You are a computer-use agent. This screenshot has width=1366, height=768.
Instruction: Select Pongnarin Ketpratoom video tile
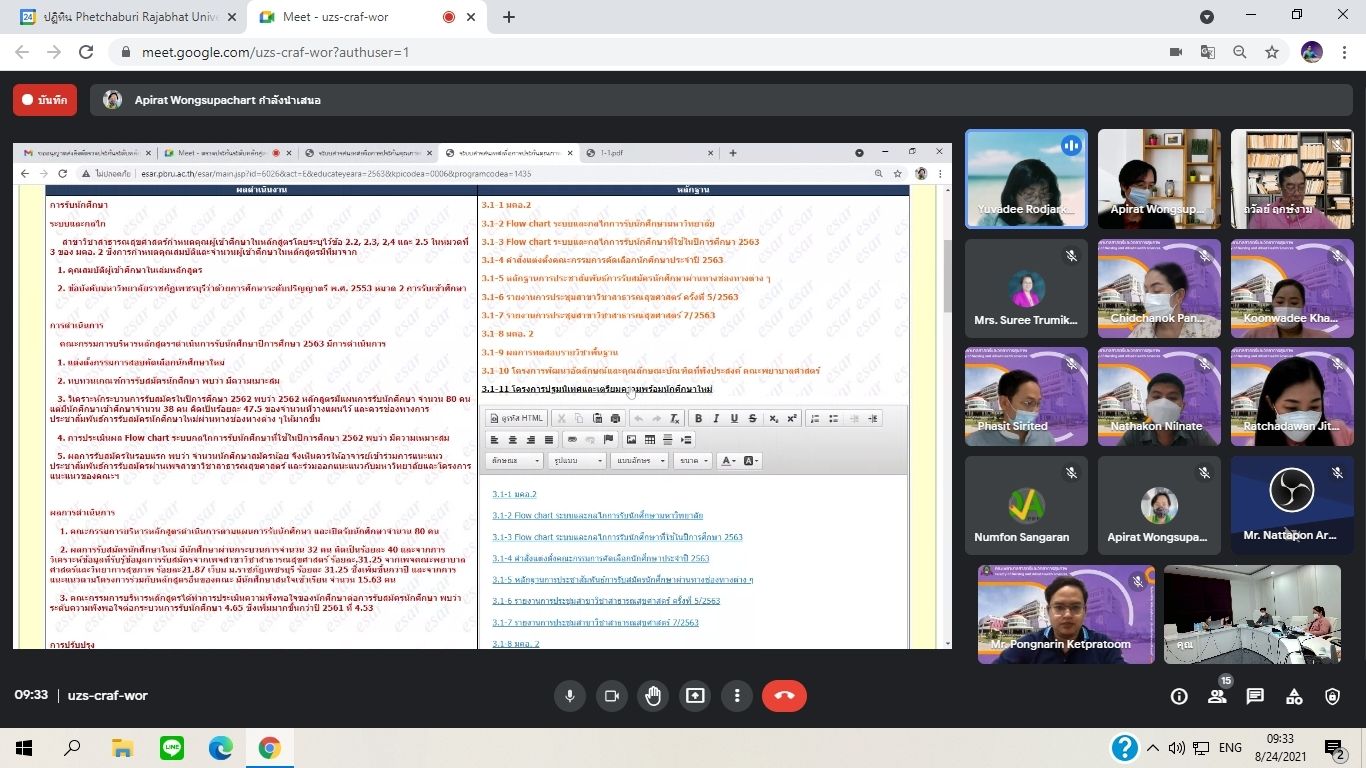point(1065,614)
